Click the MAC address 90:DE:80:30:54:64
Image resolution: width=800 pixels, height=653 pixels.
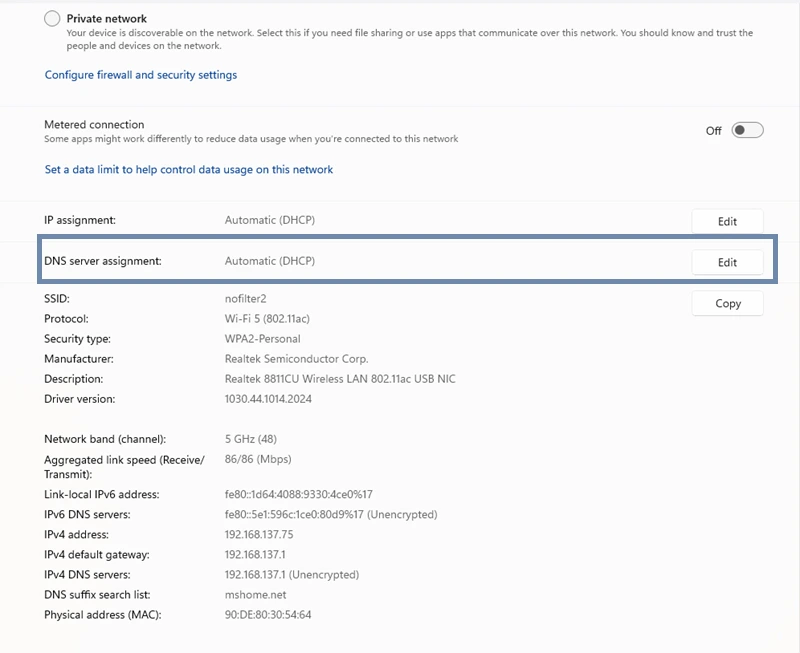[x=268, y=615]
